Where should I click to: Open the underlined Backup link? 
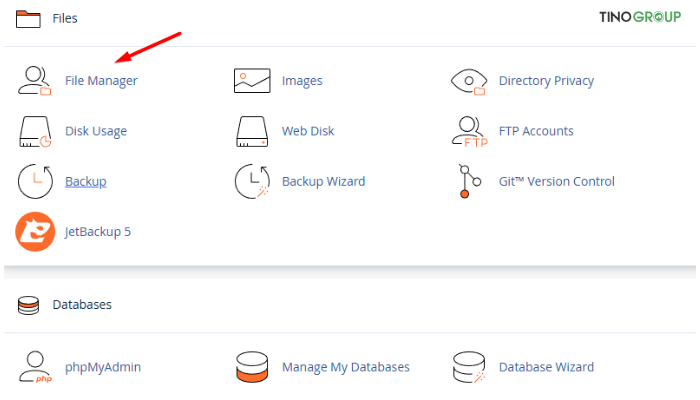coord(86,182)
